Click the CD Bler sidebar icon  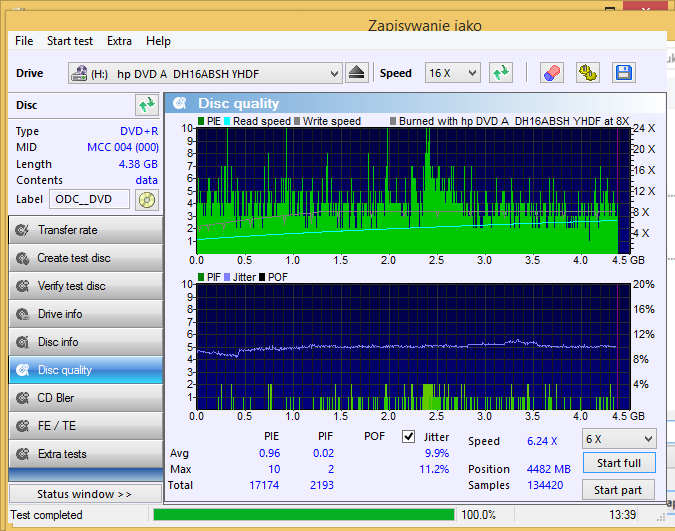click(x=22, y=398)
